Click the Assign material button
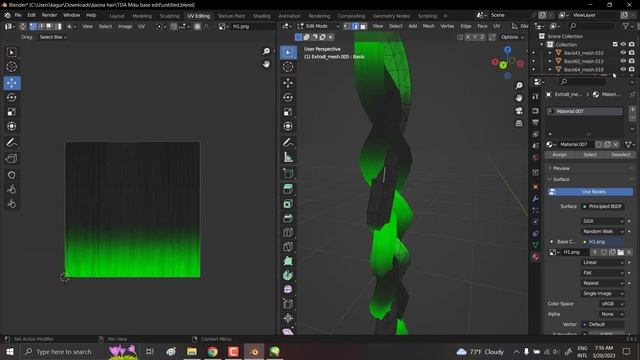 pos(560,155)
